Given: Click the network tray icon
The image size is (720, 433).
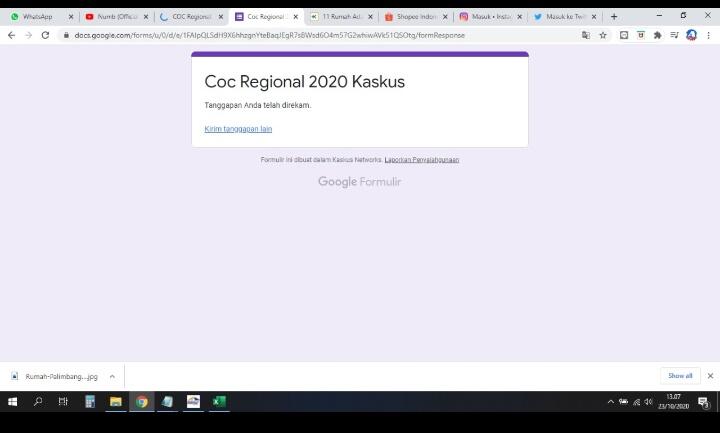Looking at the screenshot, I should tap(636, 402).
